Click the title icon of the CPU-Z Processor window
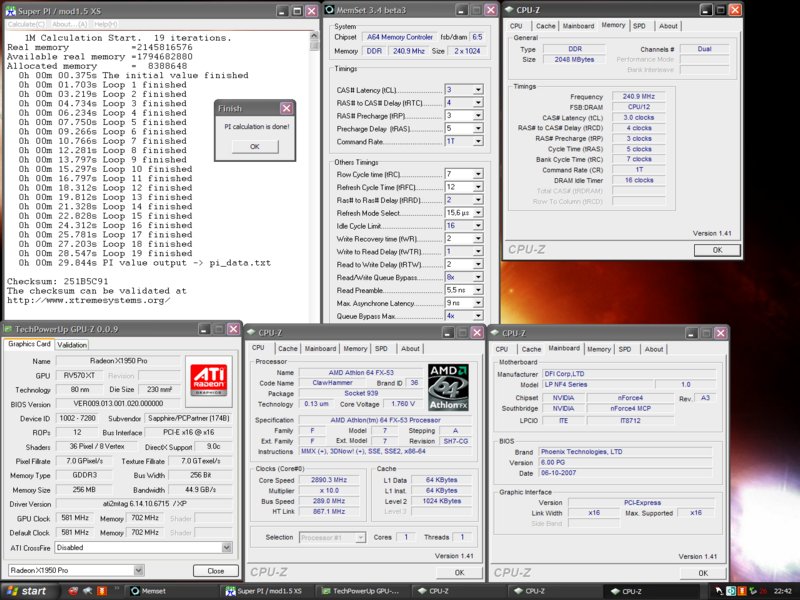 click(251, 333)
